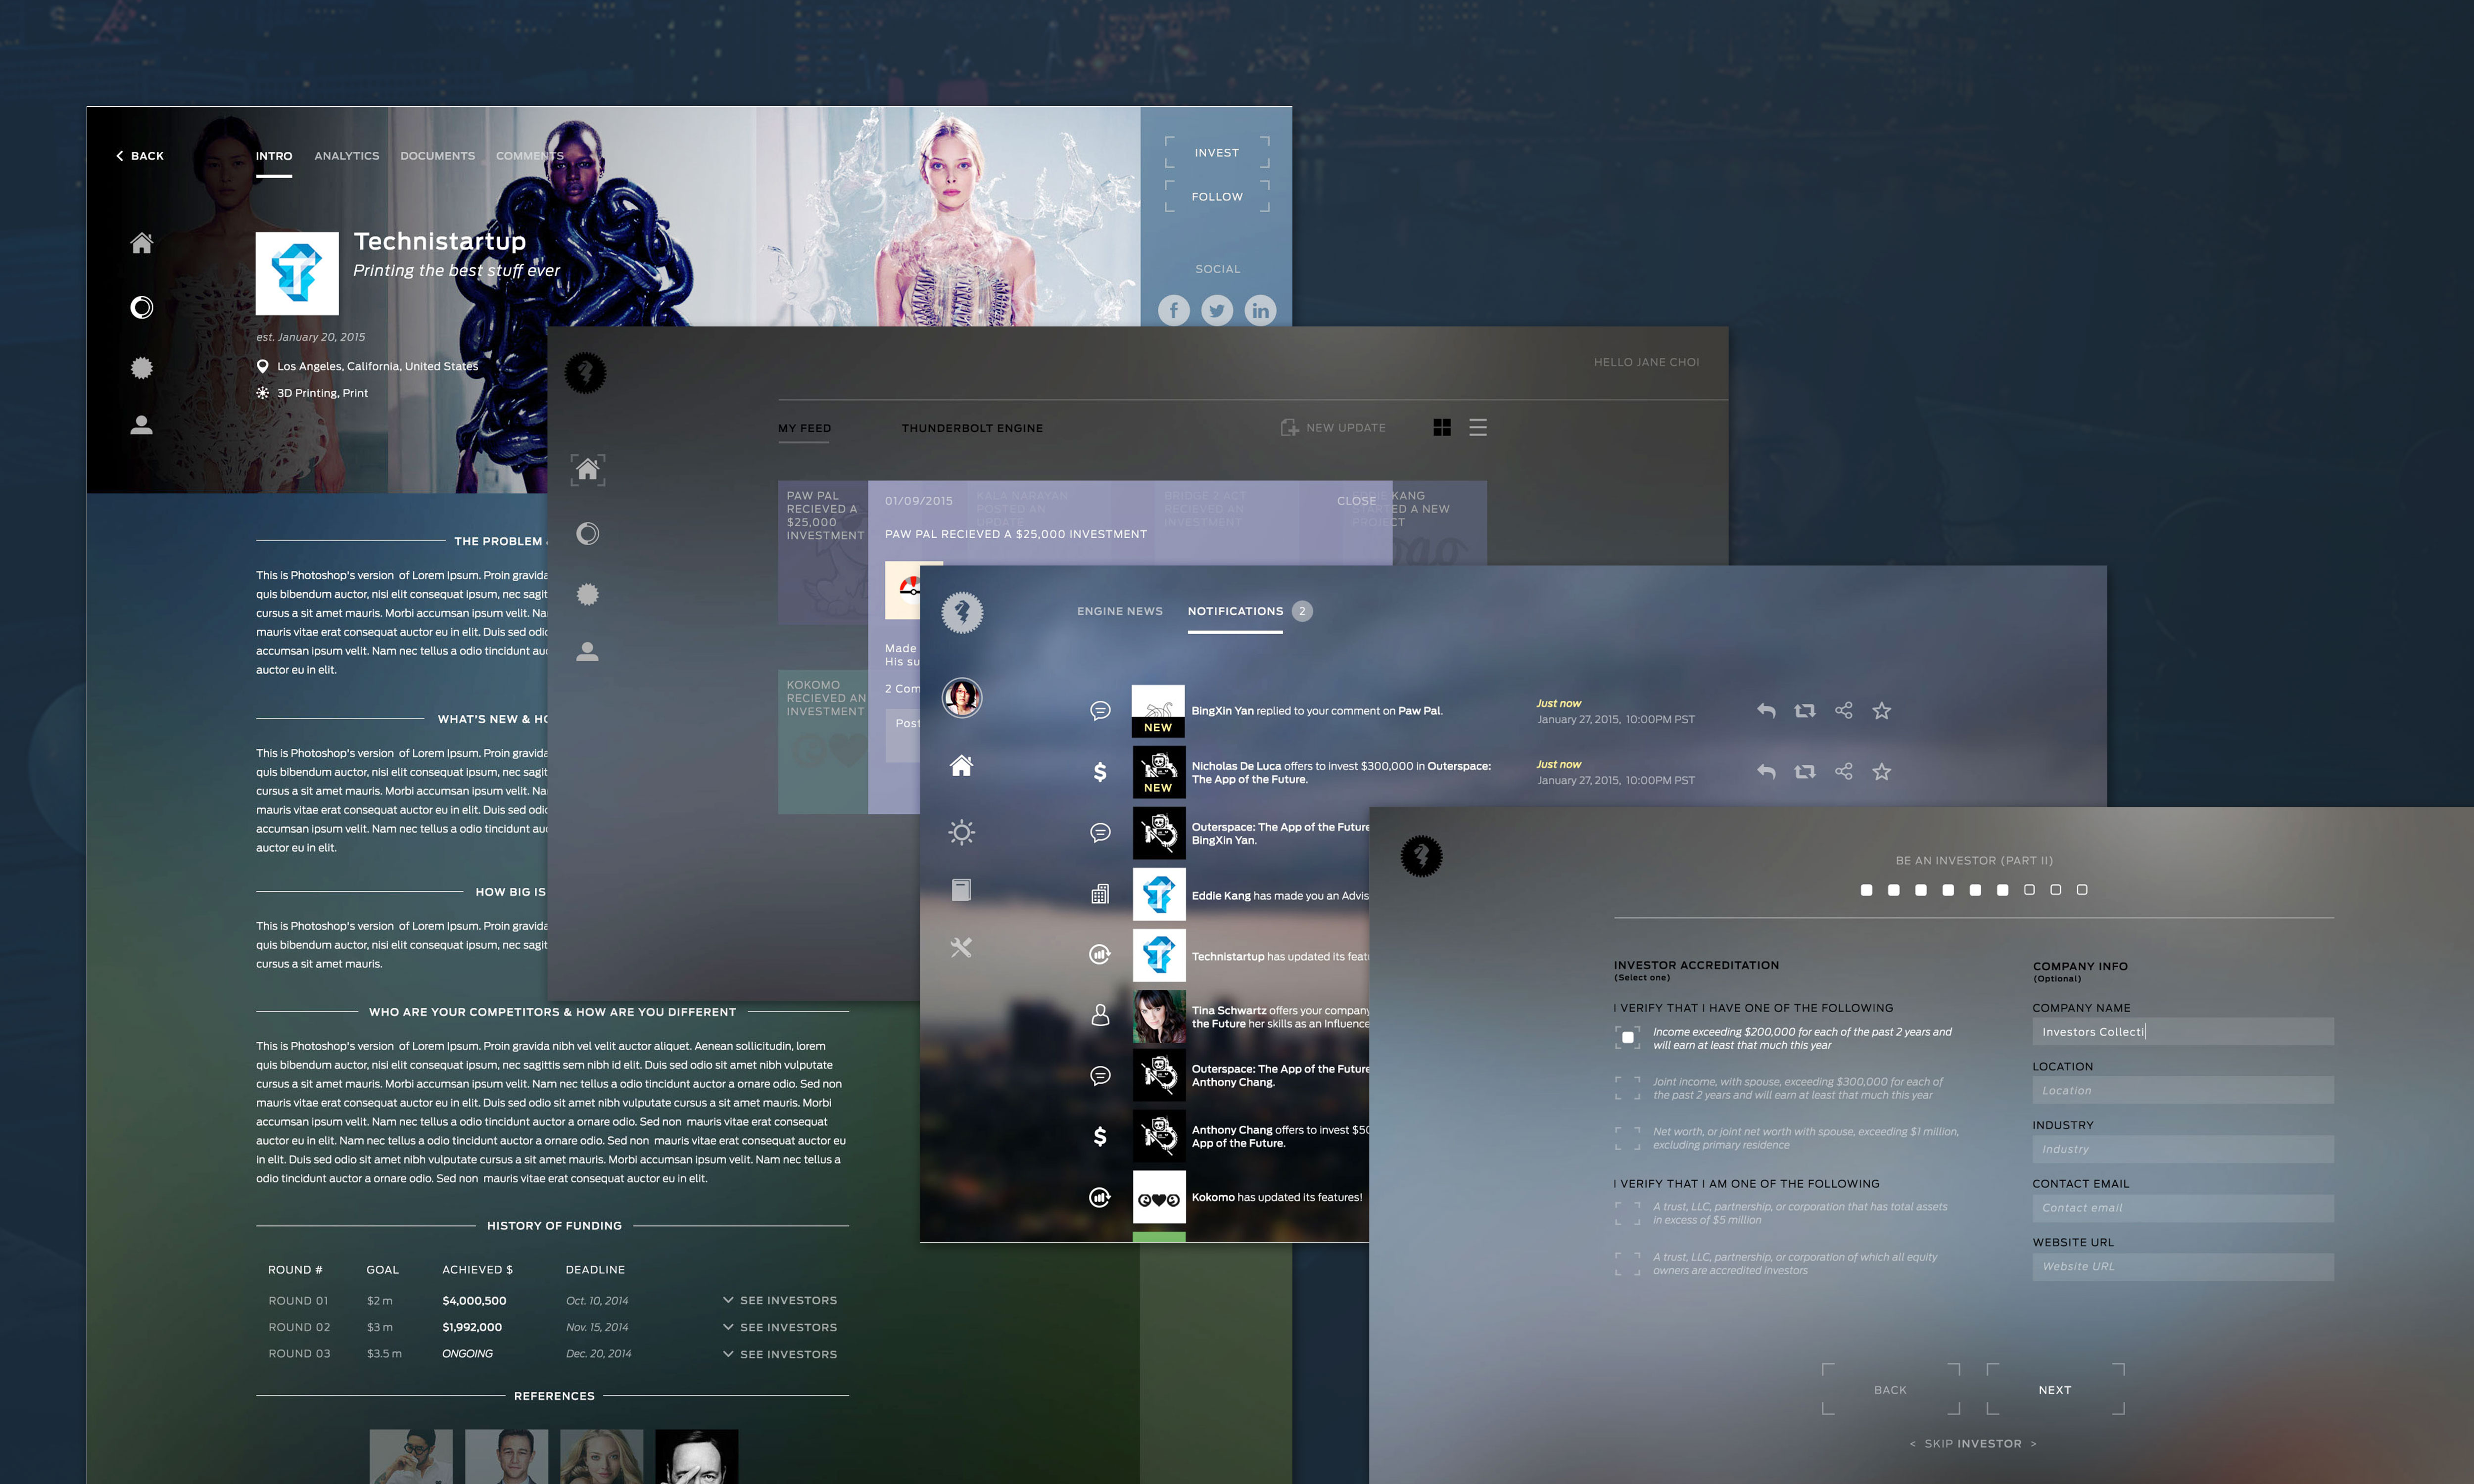
Task: Share the BingXin Yan notification
Action: click(1843, 711)
